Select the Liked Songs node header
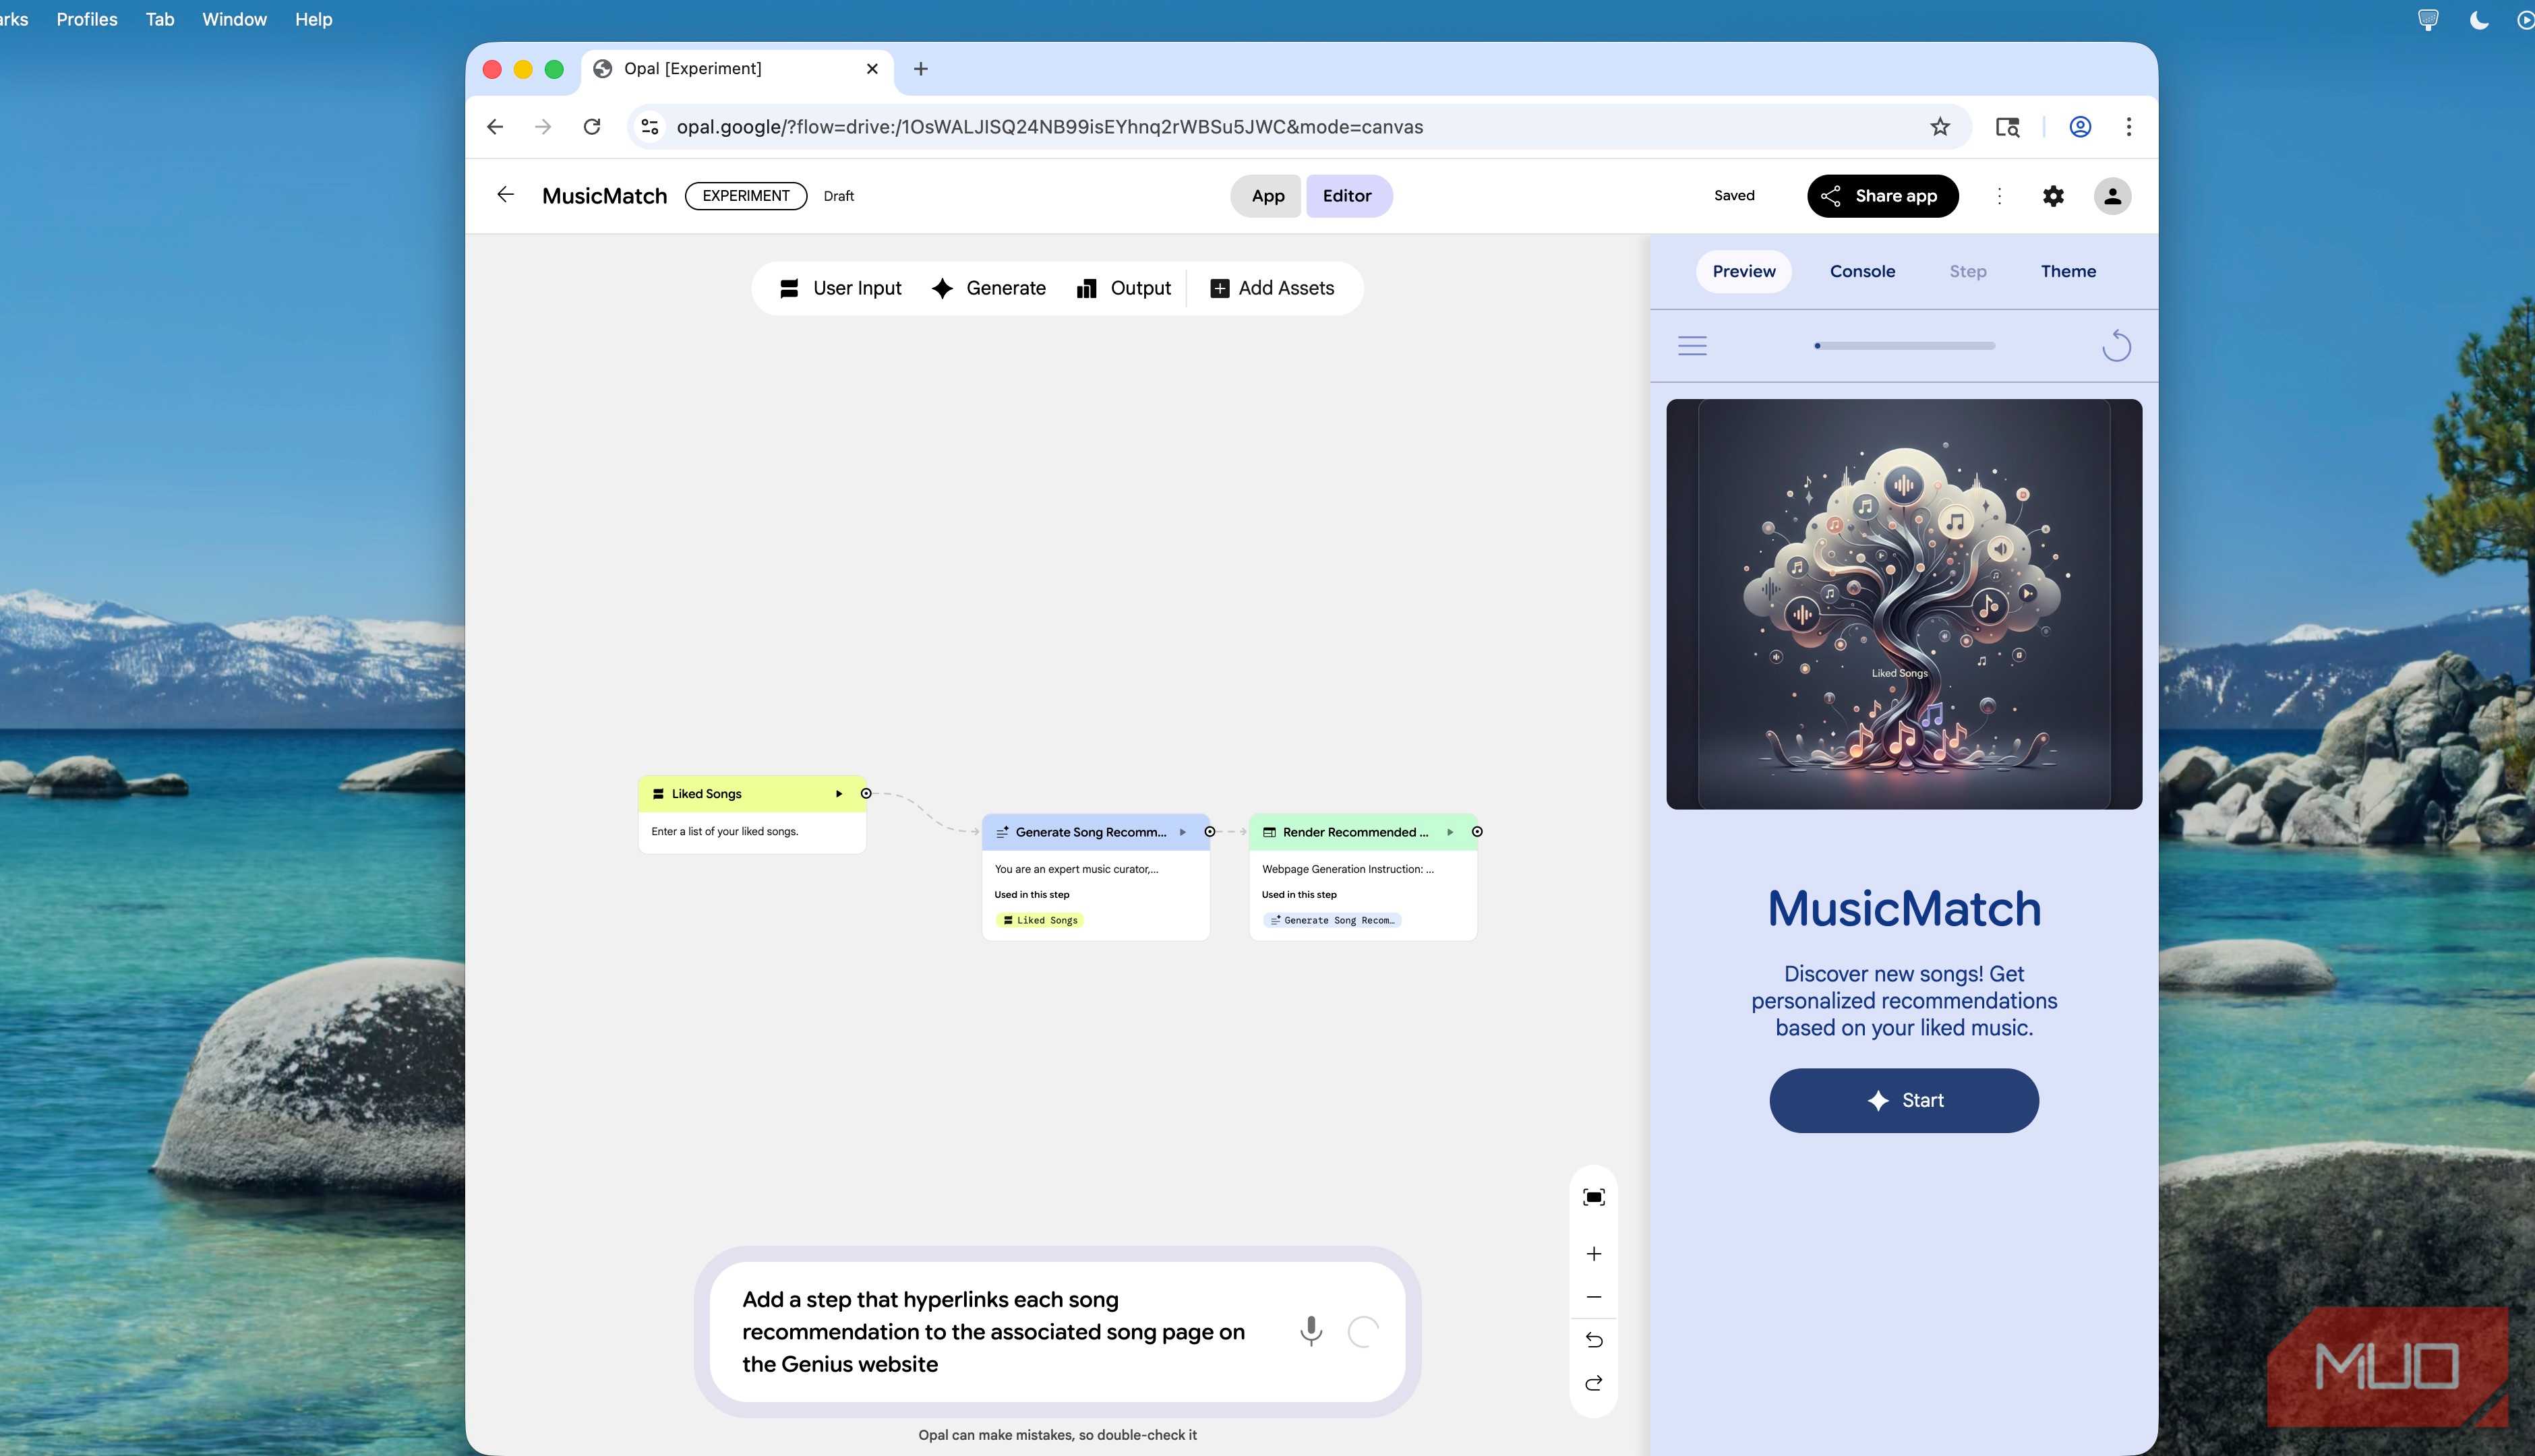Image resolution: width=2535 pixels, height=1456 pixels. [x=752, y=794]
